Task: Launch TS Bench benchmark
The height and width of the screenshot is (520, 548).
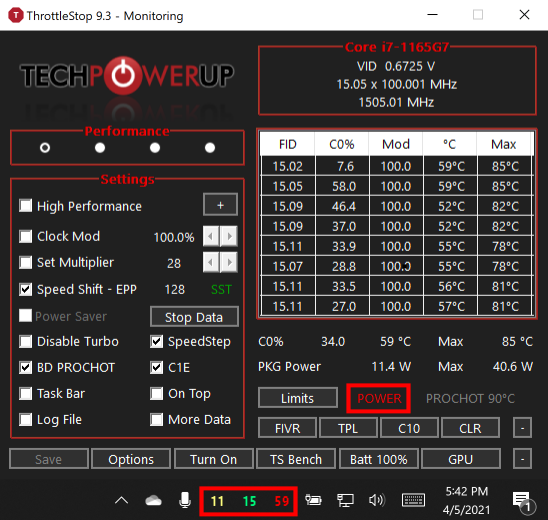Action: coord(296,459)
